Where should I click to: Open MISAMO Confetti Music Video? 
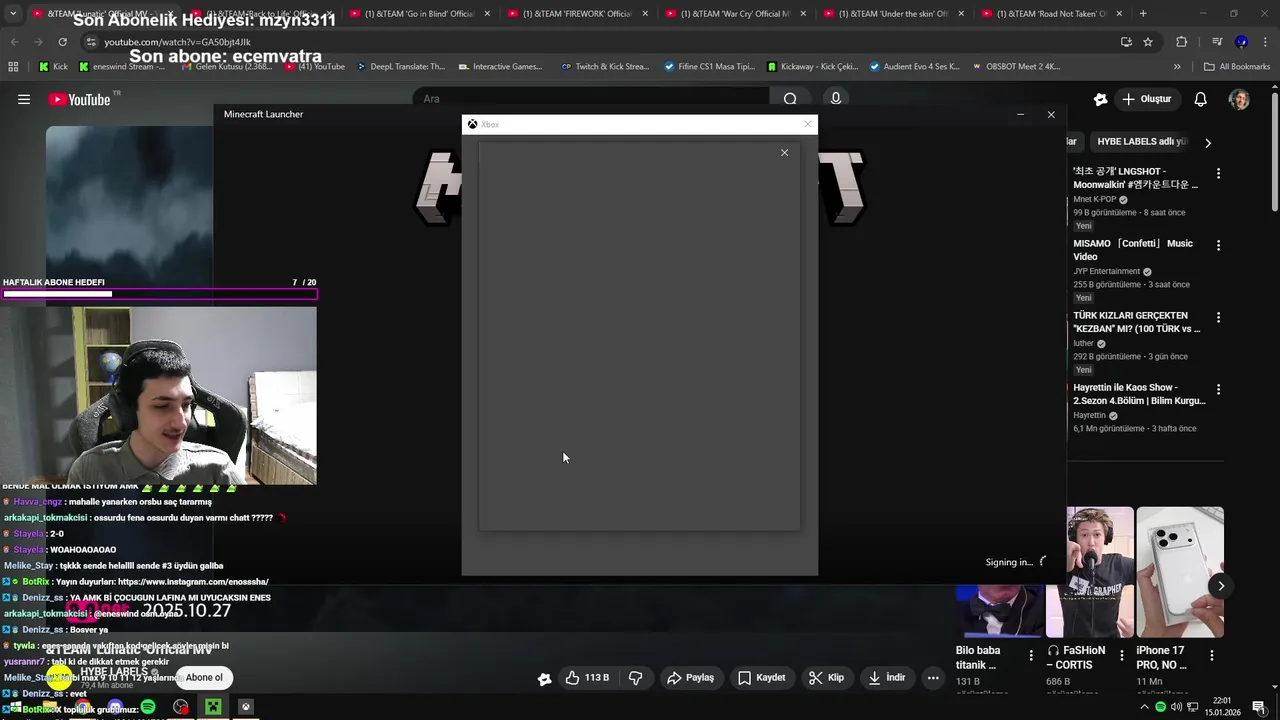[x=1133, y=250]
